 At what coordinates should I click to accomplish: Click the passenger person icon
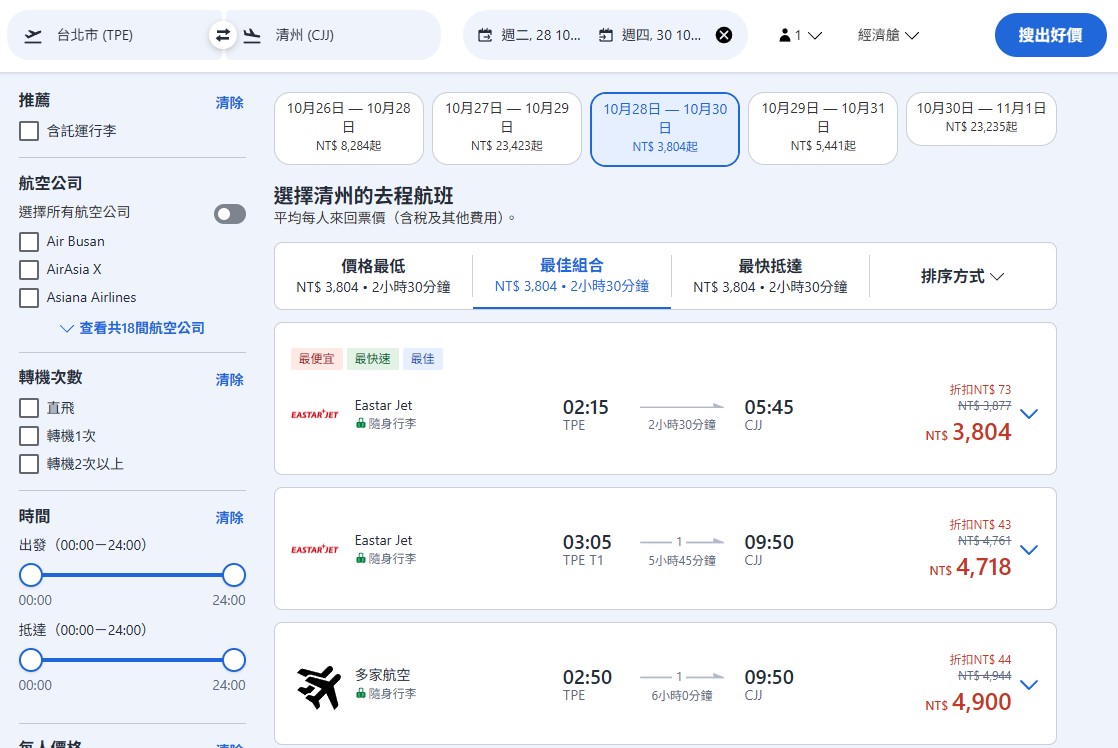[788, 34]
